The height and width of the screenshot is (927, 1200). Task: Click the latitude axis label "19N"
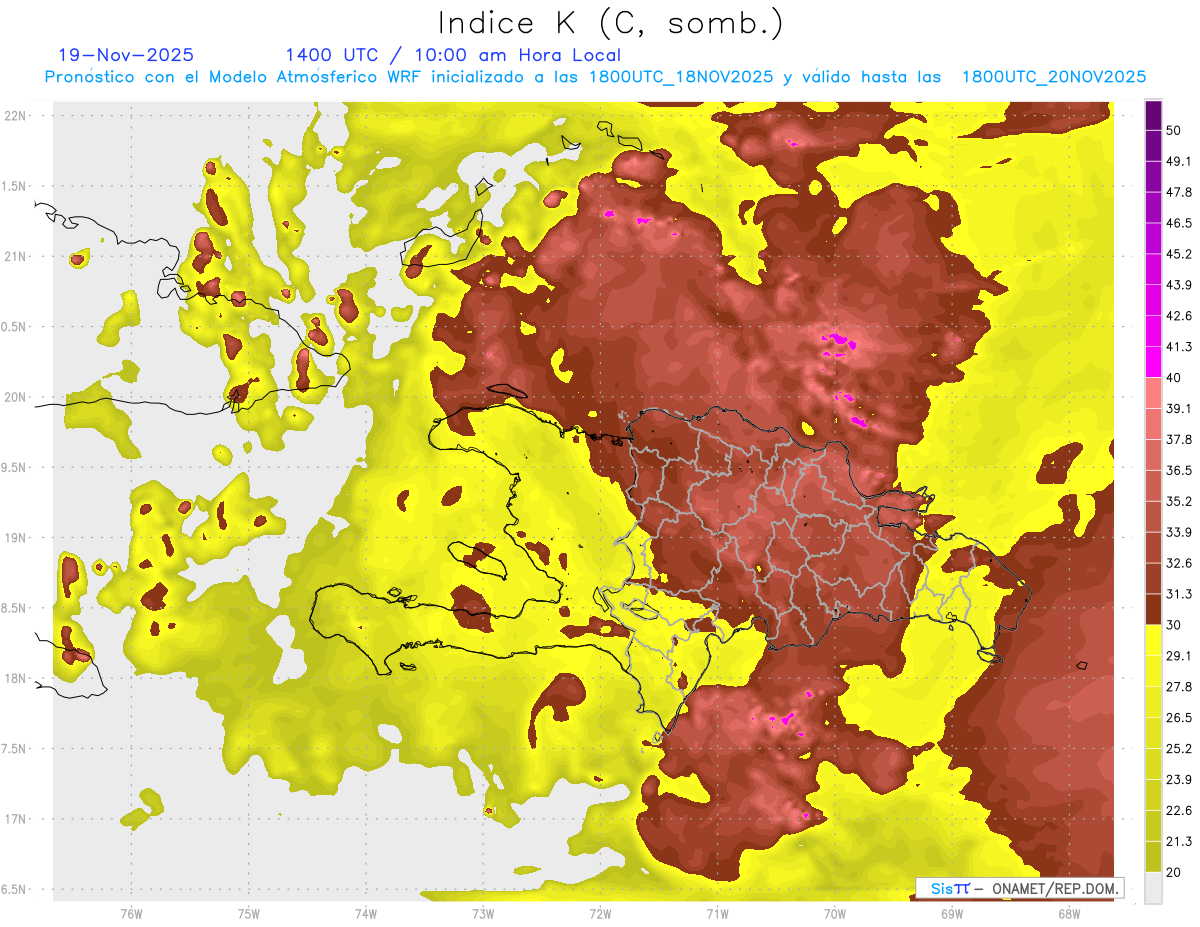click(16, 538)
